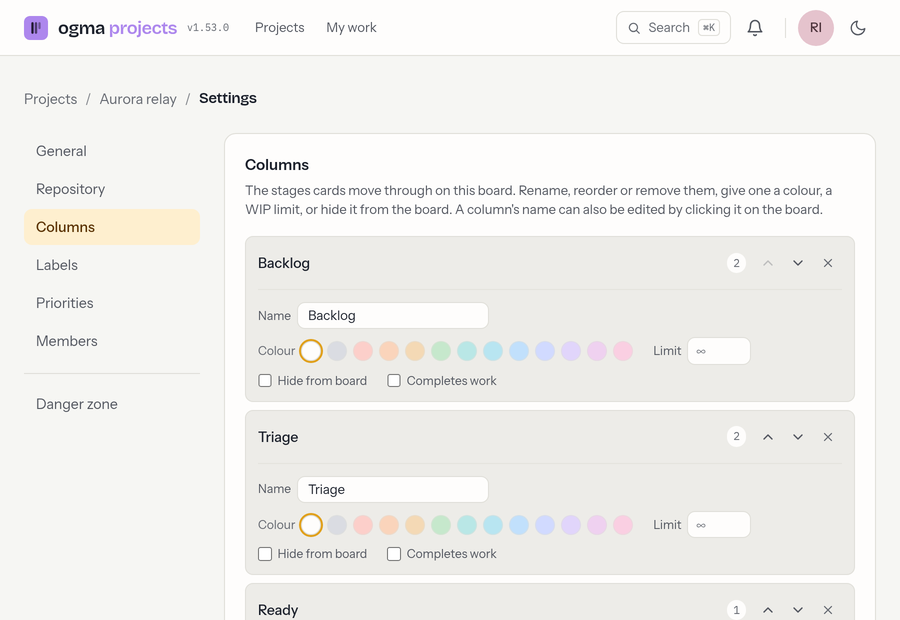This screenshot has height=620, width=900.
Task: Pick the light blue swatch for Triage
Action: [519, 525]
